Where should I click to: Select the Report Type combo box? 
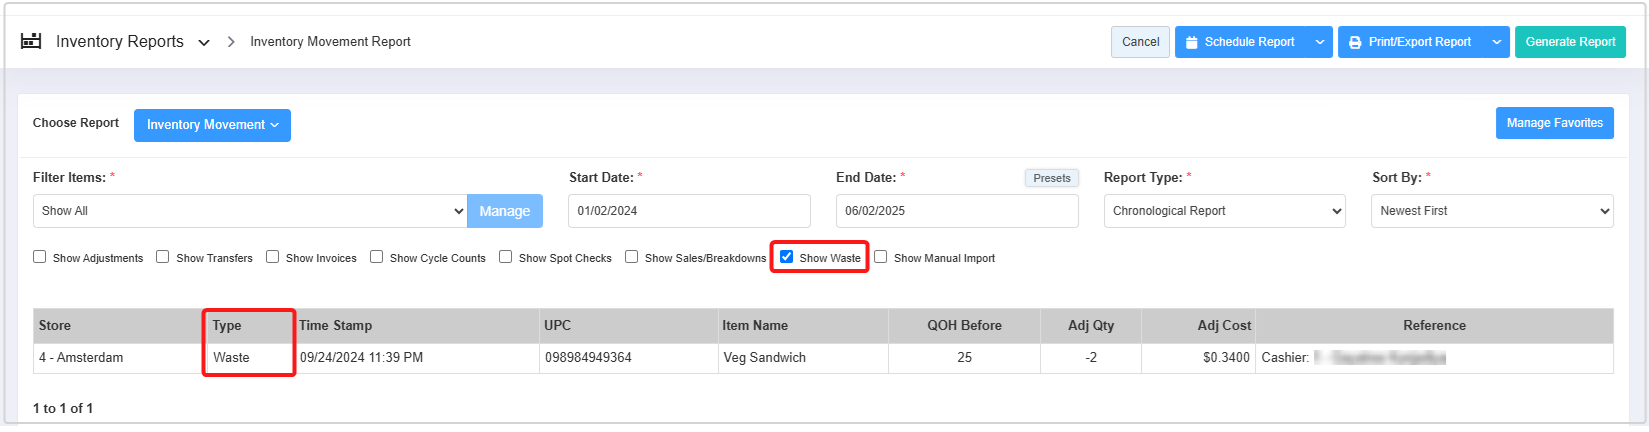pyautogui.click(x=1224, y=211)
